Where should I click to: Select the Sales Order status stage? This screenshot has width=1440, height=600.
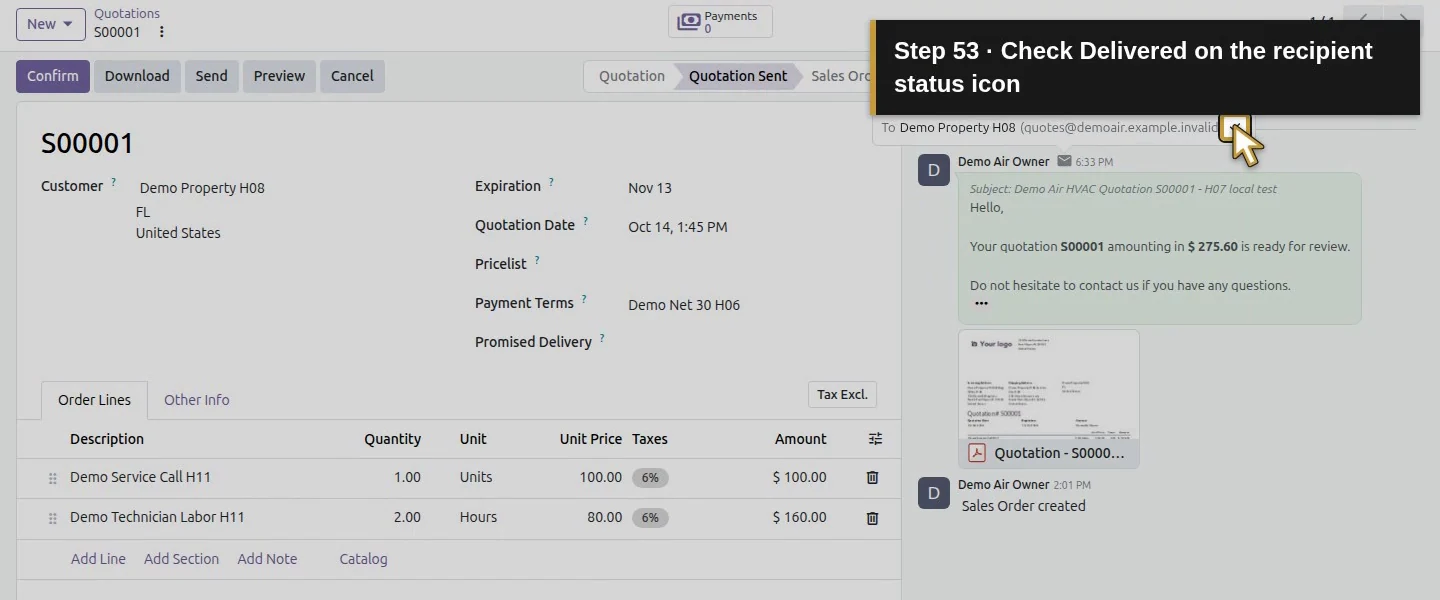coord(840,76)
